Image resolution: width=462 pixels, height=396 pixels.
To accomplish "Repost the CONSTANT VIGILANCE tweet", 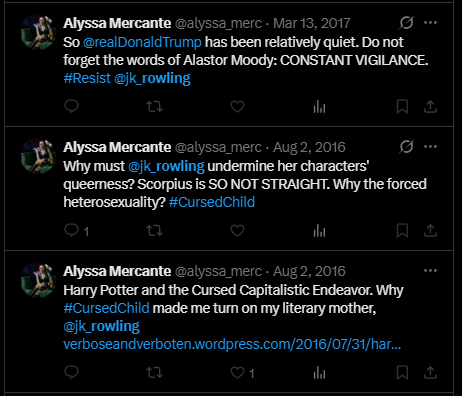I will click(x=154, y=106).
